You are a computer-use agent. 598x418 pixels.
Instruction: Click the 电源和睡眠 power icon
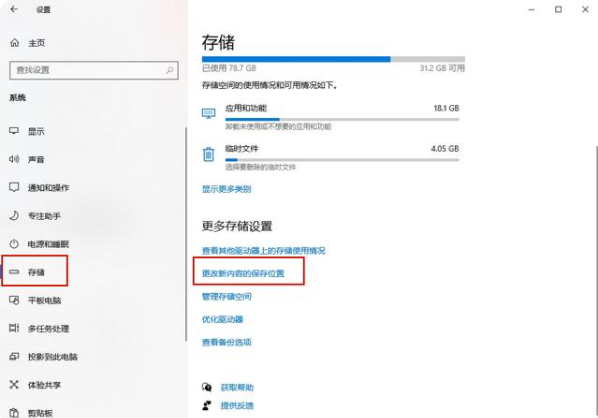(14, 244)
